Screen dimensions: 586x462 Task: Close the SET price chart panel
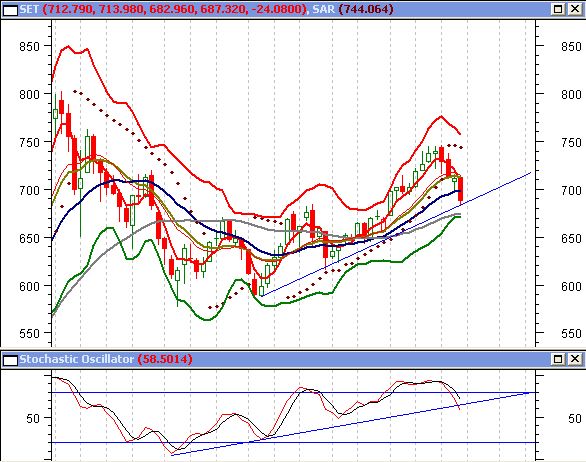(x=575, y=9)
